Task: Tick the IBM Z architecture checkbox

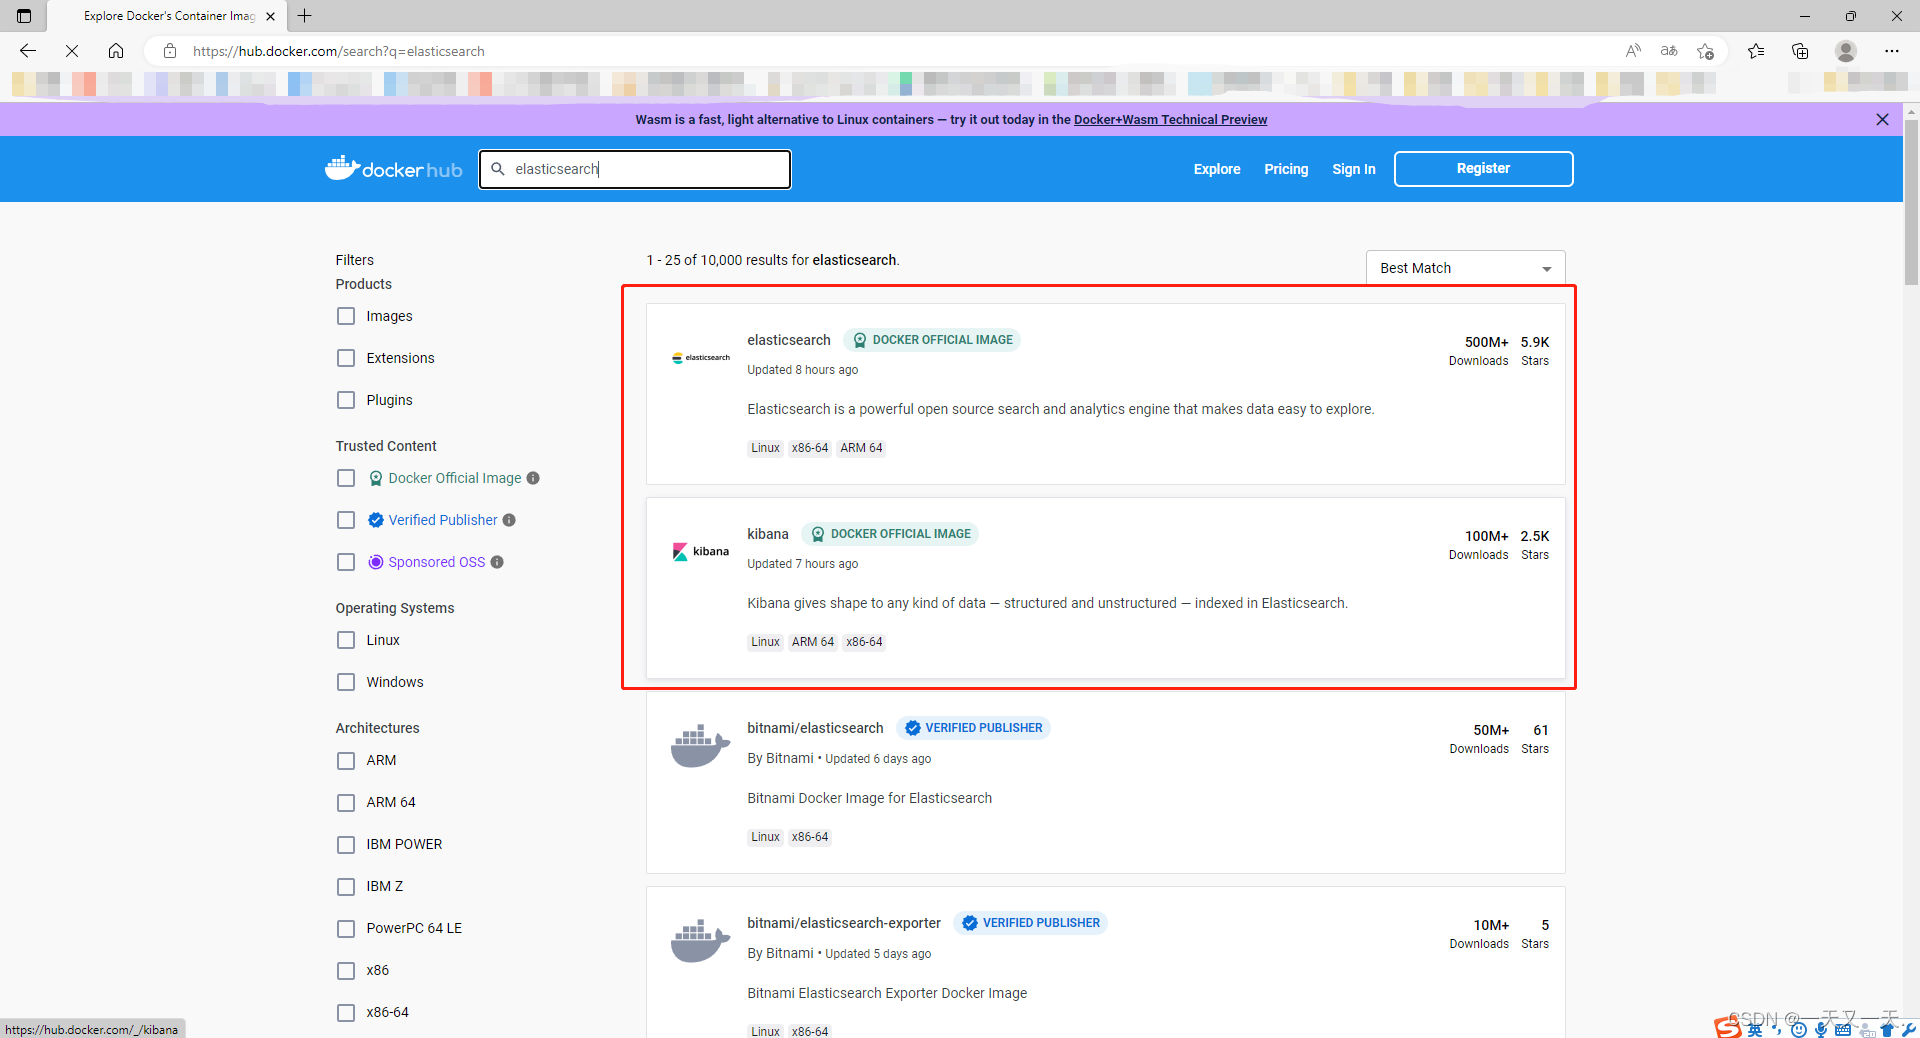Action: [x=346, y=887]
